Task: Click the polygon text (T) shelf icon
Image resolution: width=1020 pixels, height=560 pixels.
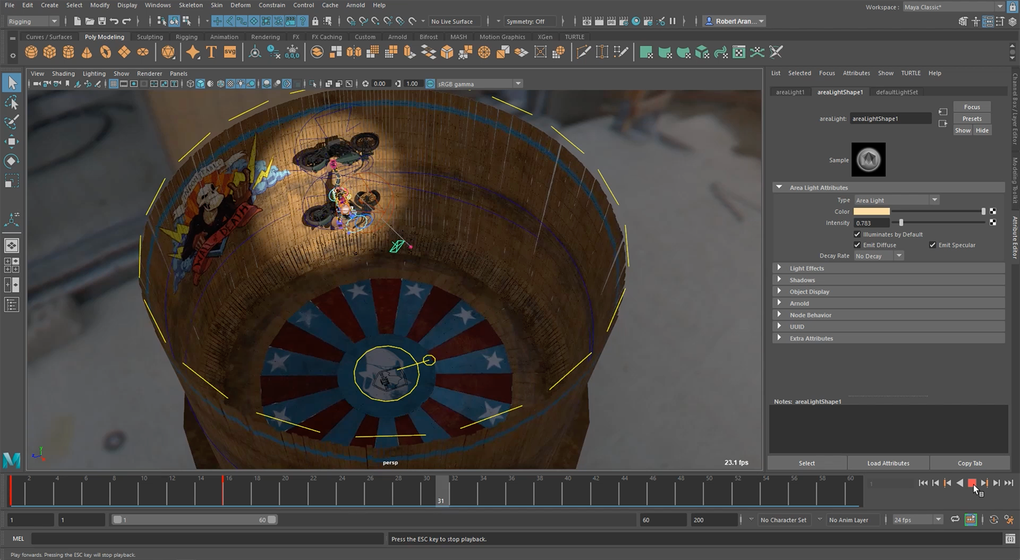Action: [x=212, y=52]
